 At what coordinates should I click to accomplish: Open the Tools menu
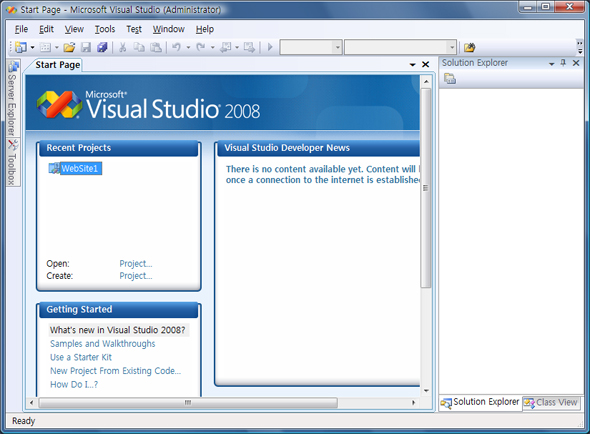click(x=105, y=29)
